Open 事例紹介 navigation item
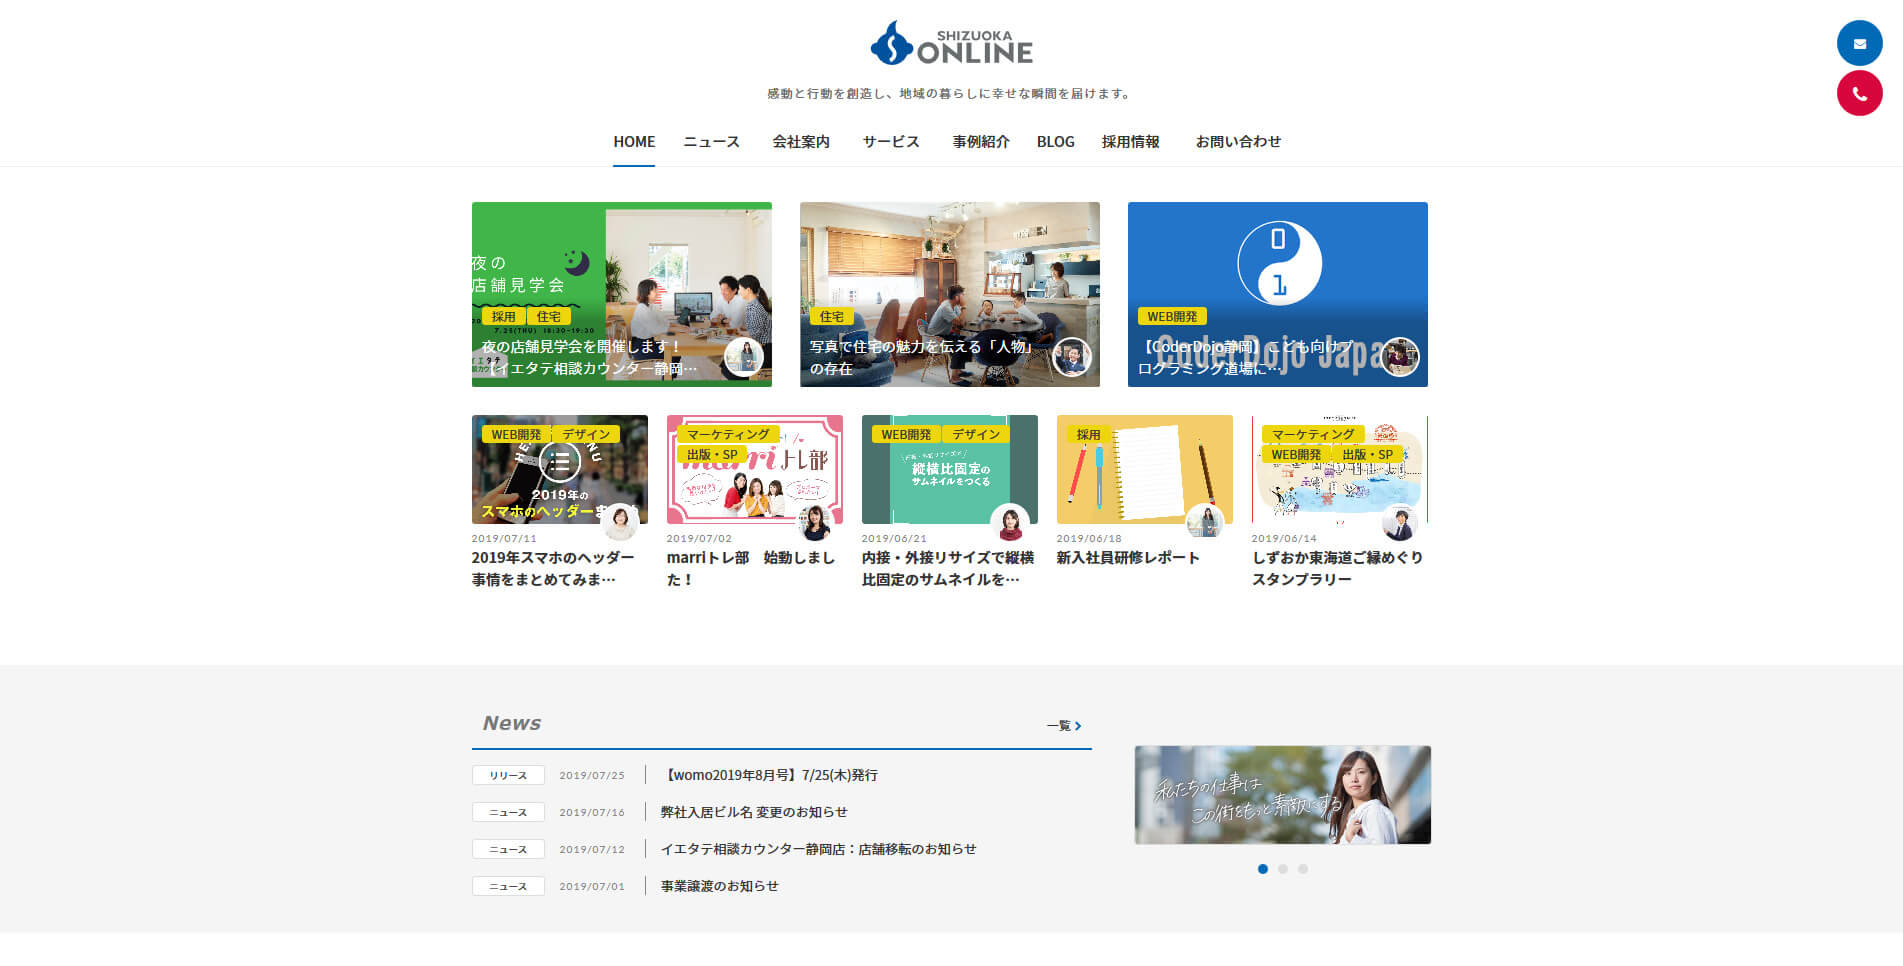Screen dimensions: 1903x966 [x=981, y=142]
